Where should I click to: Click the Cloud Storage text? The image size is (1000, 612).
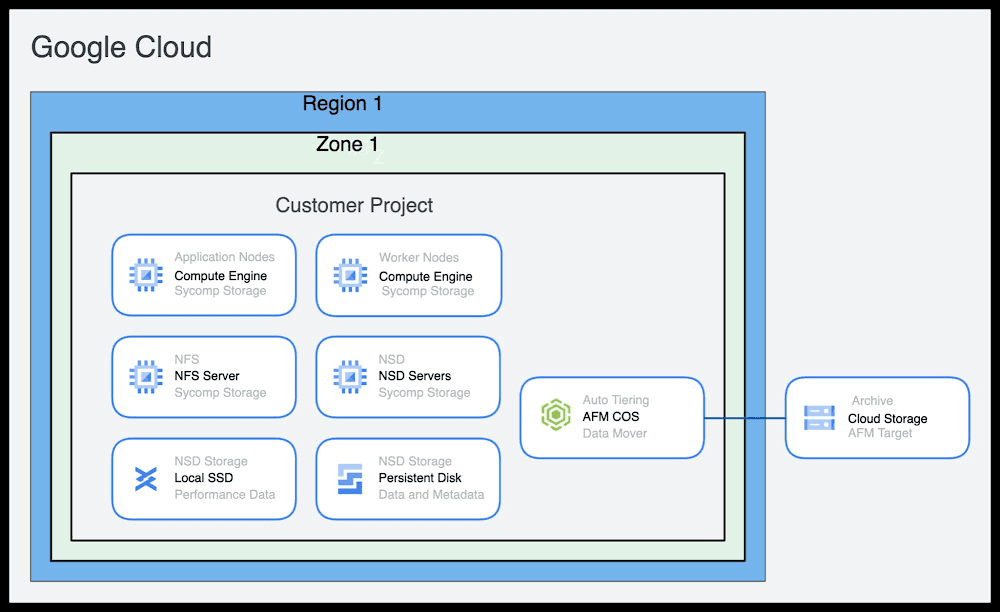[888, 419]
